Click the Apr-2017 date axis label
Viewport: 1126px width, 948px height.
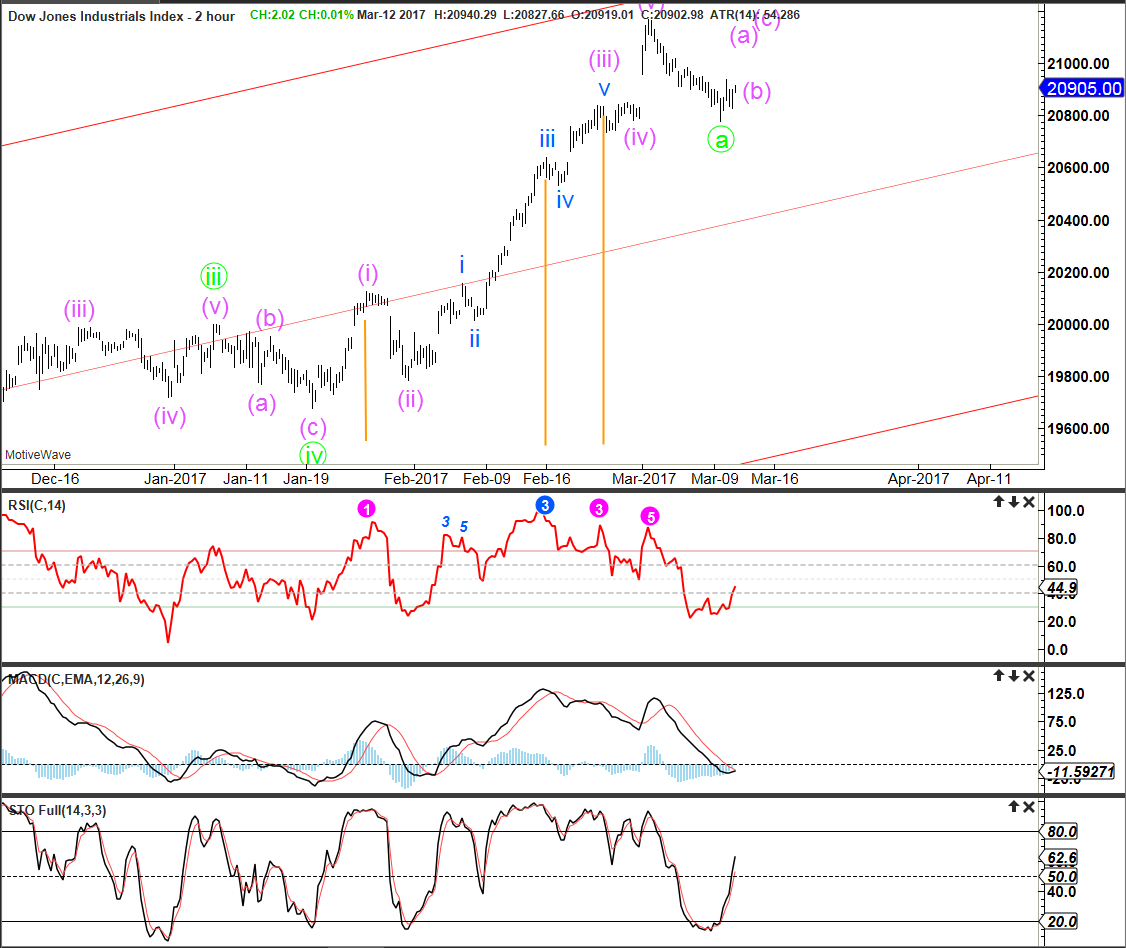click(918, 479)
